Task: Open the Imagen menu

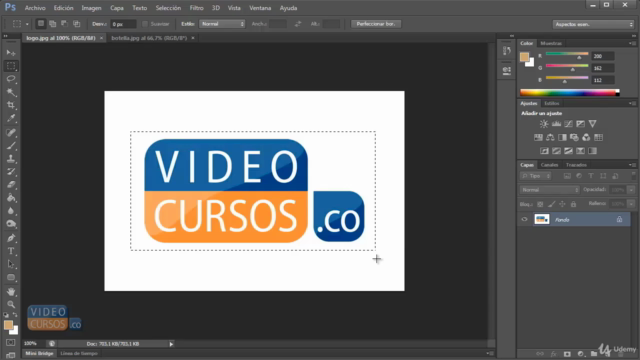Action: pos(91,8)
